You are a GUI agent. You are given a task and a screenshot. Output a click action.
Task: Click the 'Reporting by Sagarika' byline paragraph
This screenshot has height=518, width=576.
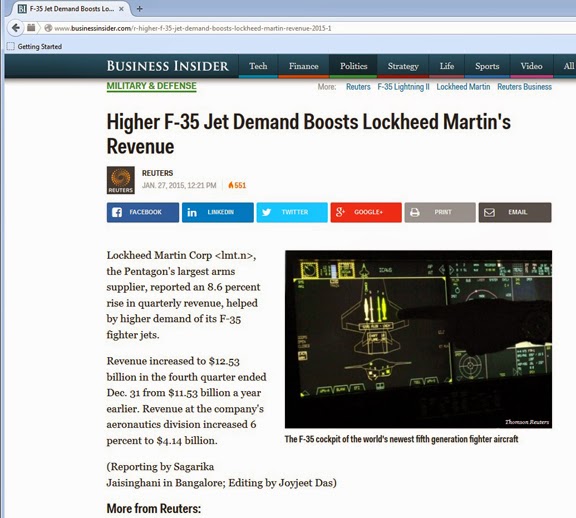coord(222,474)
